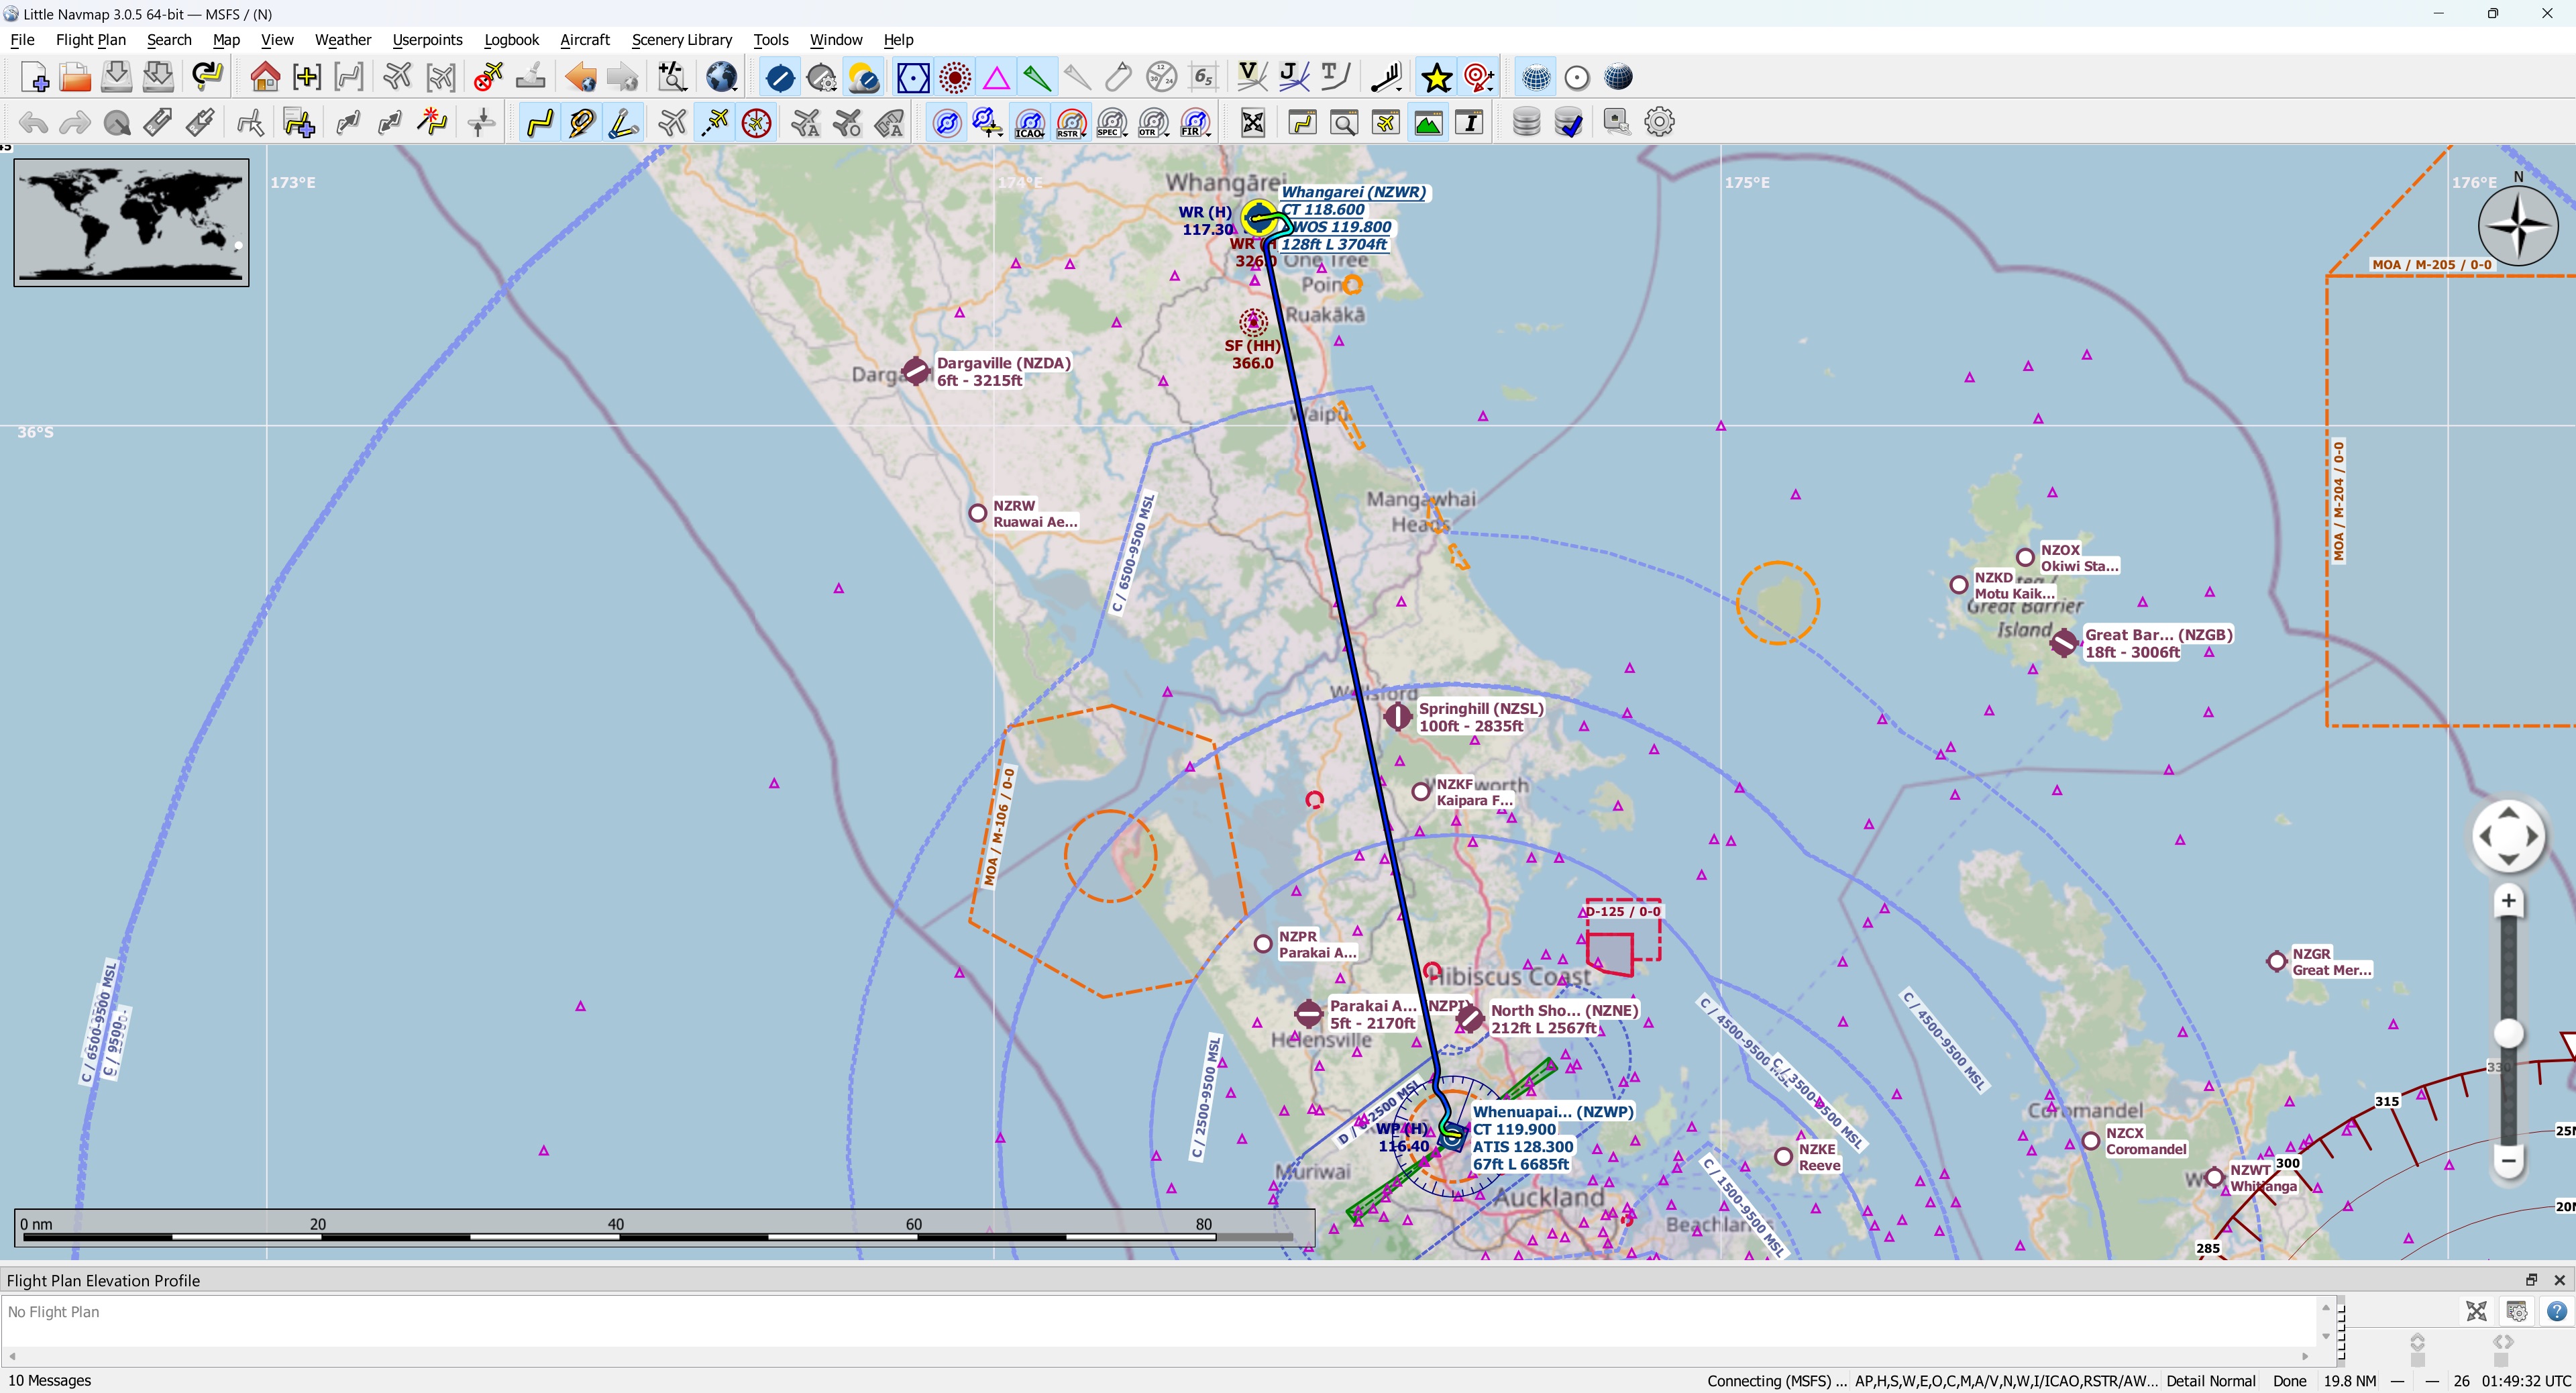Click the world overview map thumbnail

point(131,221)
